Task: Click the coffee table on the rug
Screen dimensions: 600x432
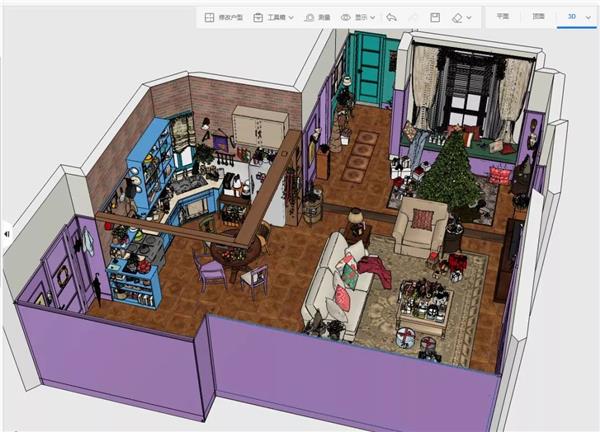Action: 424,308
